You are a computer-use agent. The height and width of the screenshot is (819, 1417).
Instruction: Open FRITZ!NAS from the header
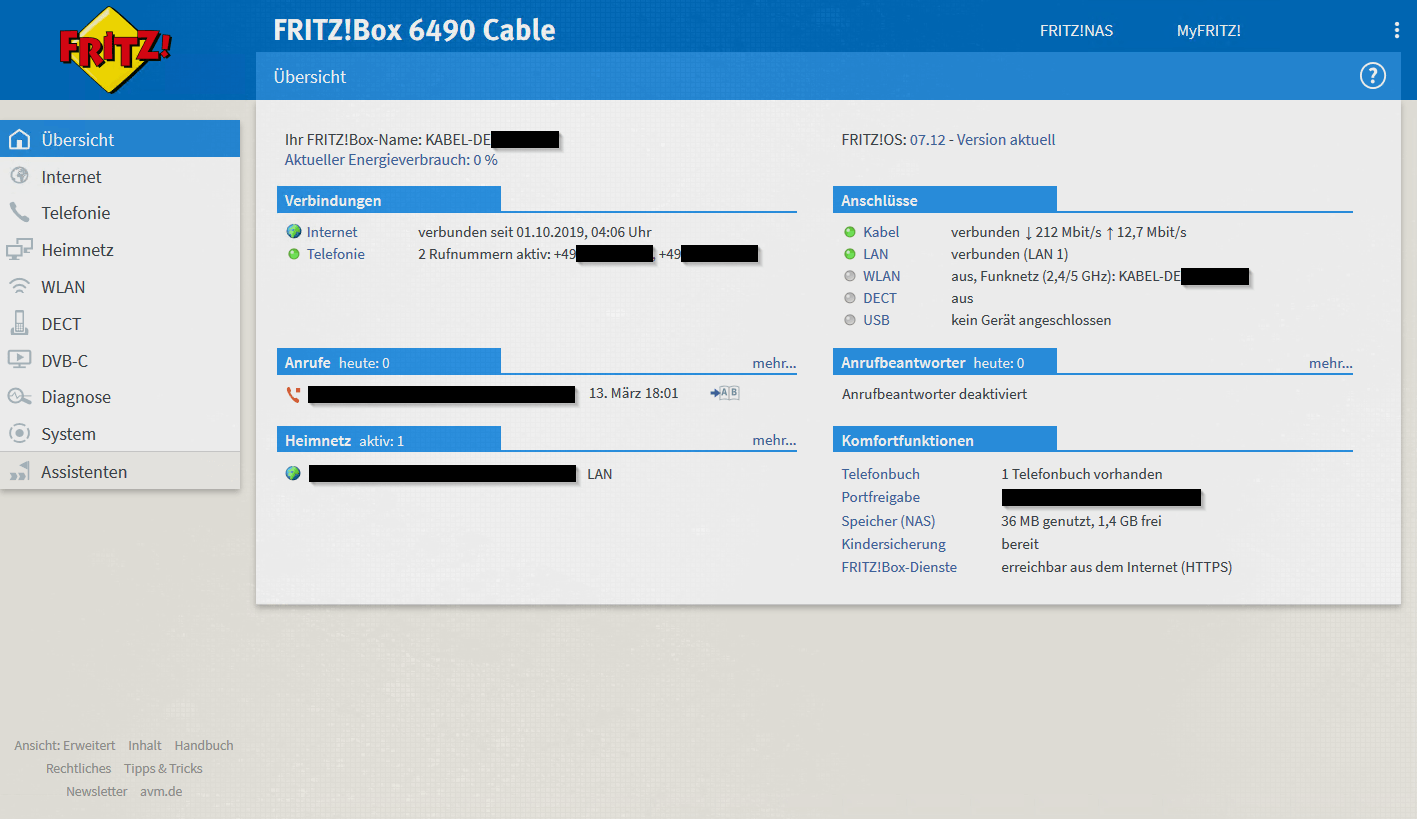point(1076,31)
